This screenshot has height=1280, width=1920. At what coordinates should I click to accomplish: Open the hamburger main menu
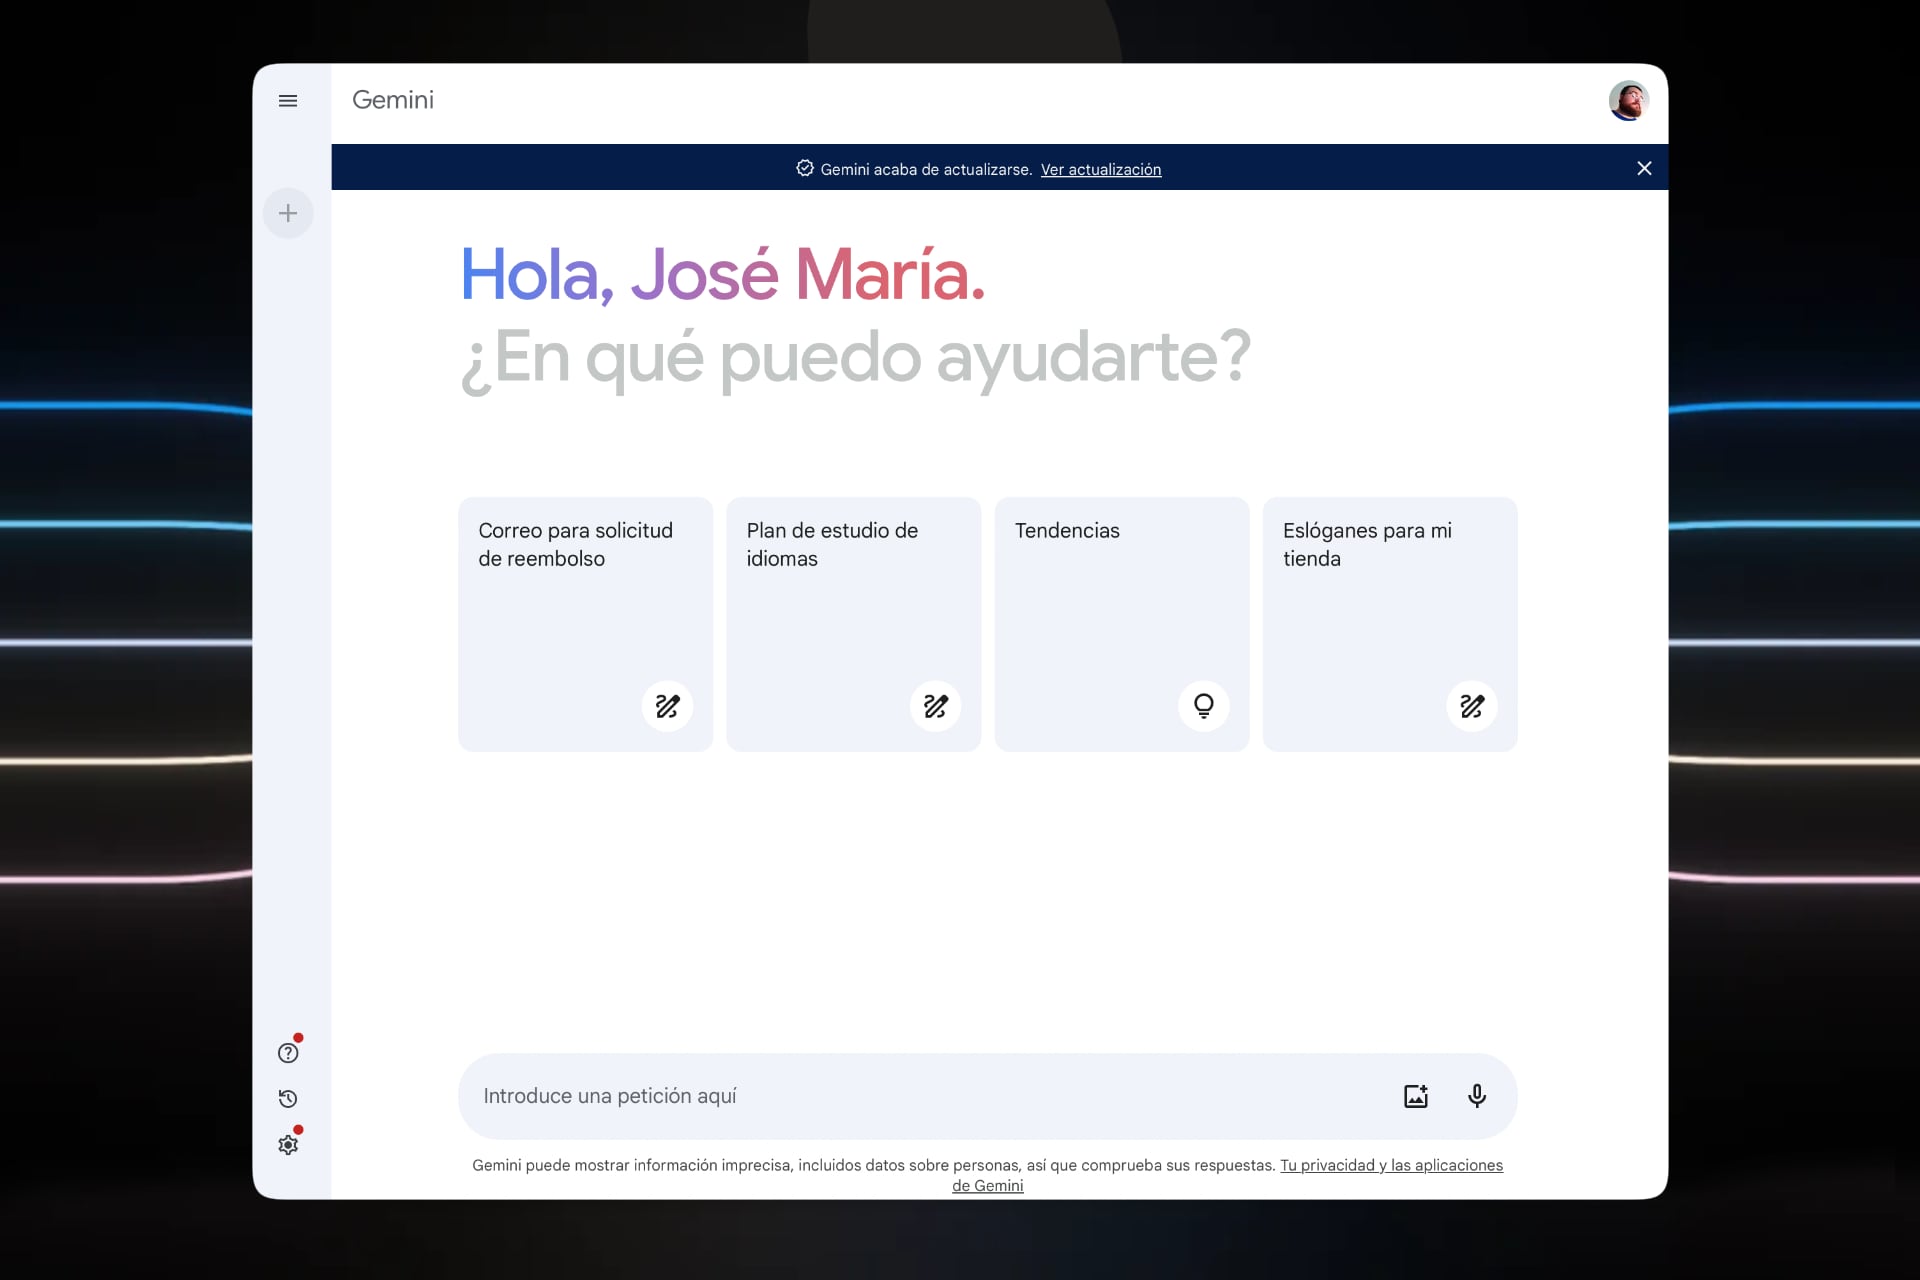click(288, 101)
